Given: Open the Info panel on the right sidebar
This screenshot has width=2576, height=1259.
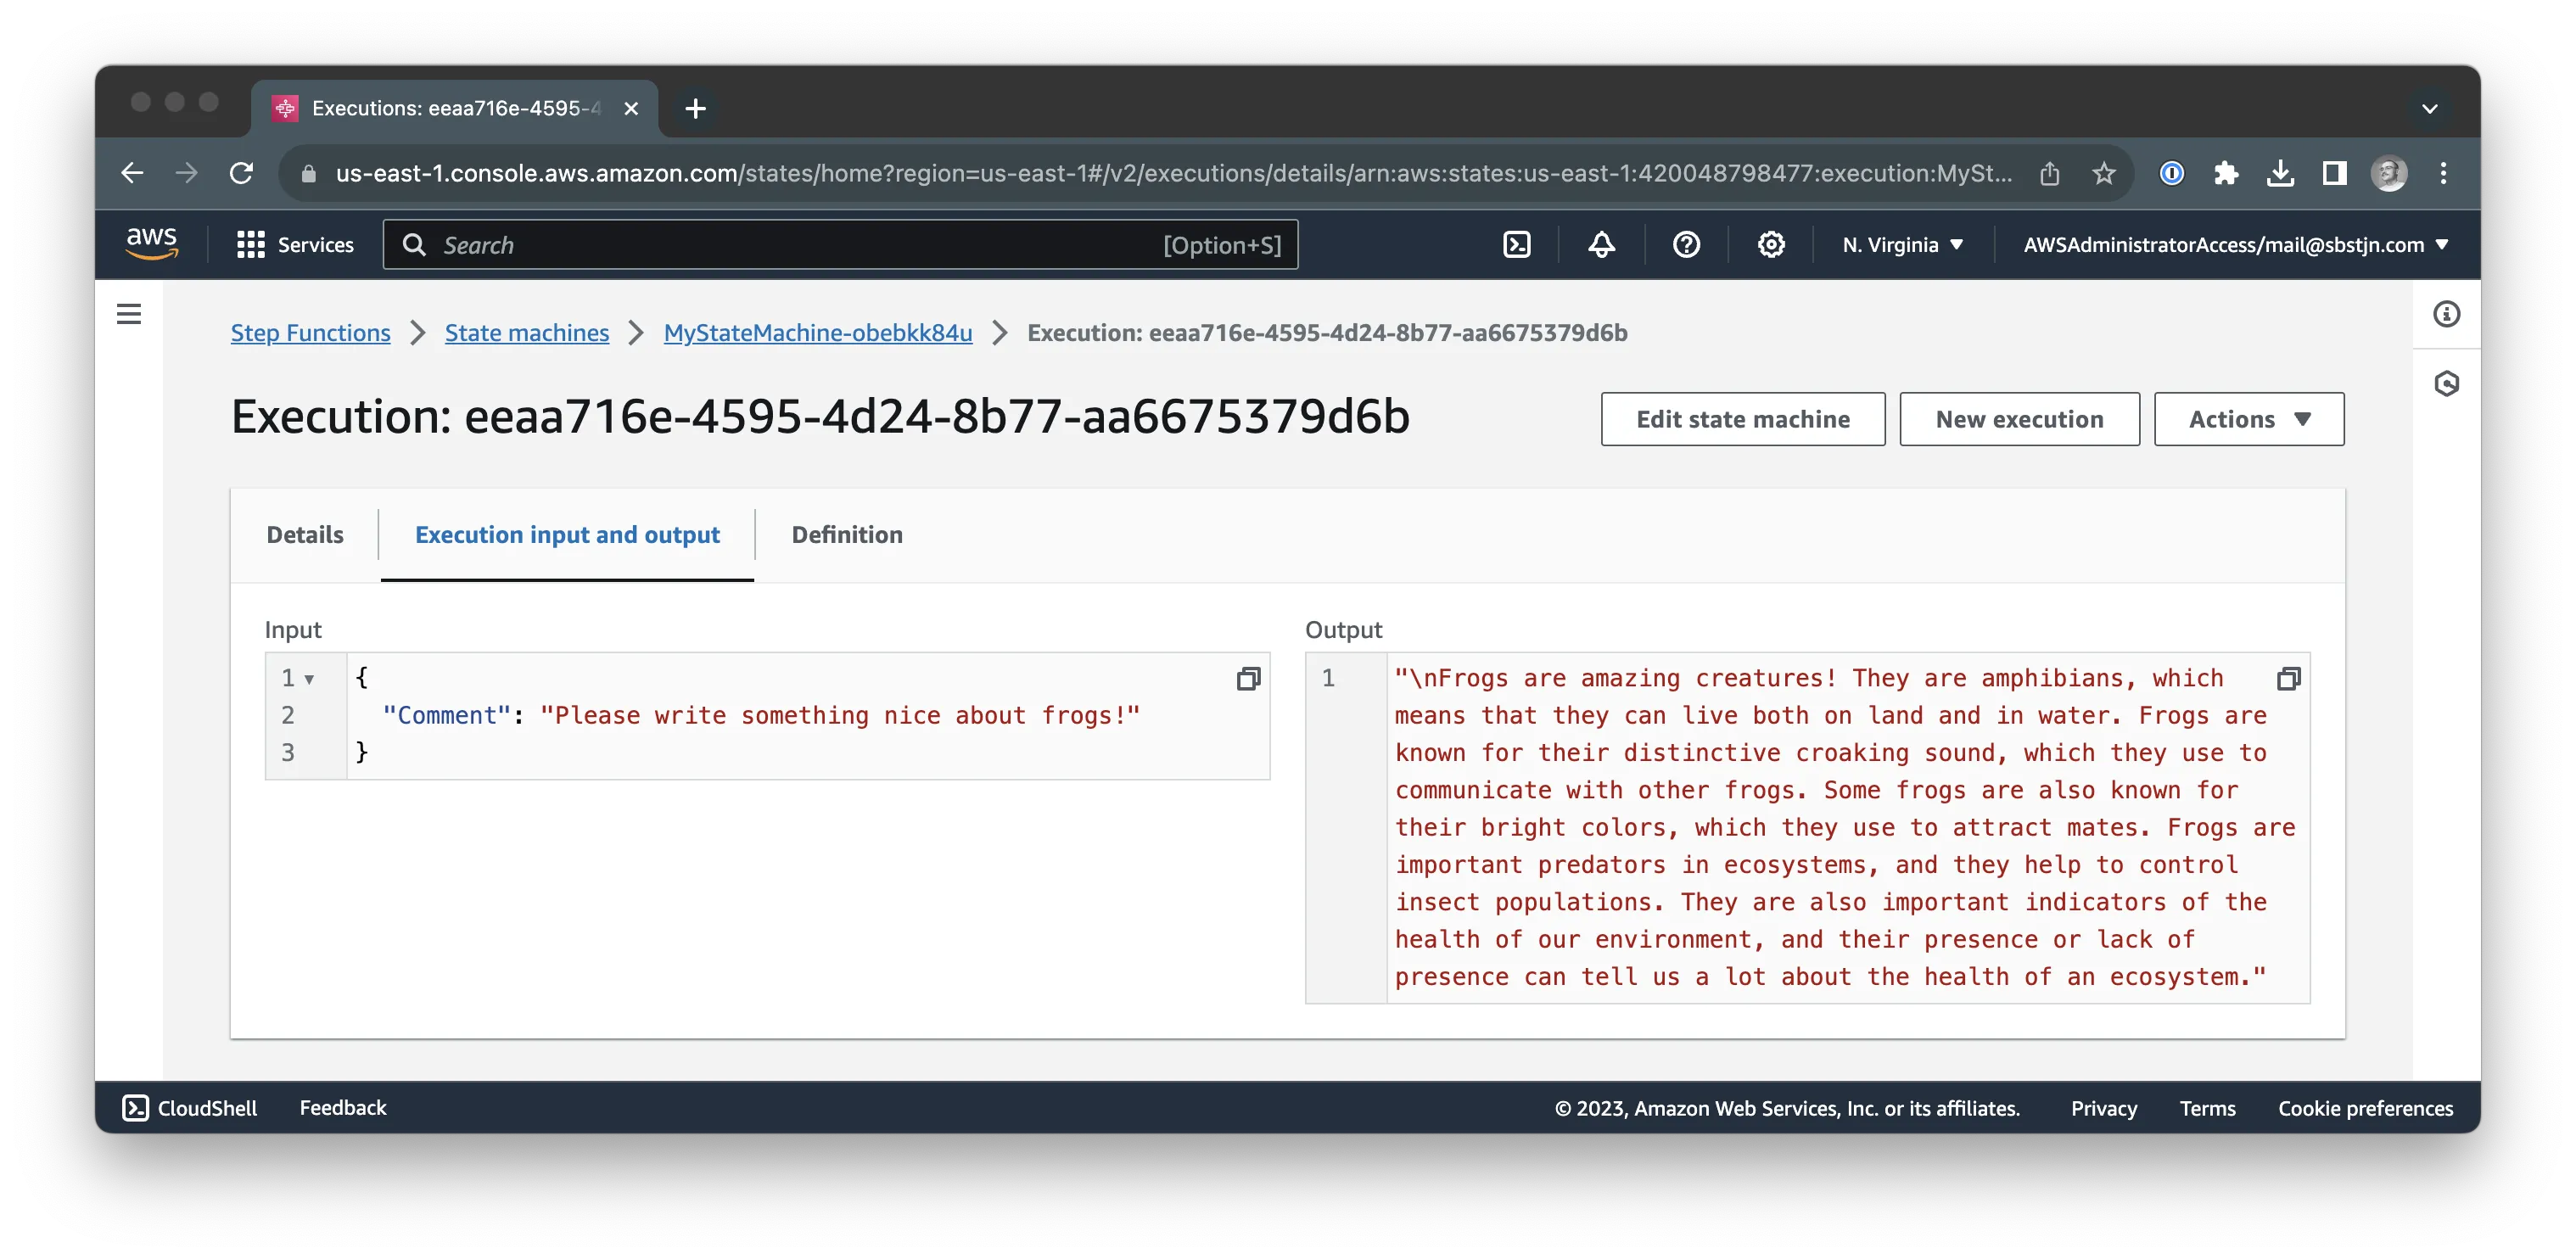Looking at the screenshot, I should tap(2449, 315).
